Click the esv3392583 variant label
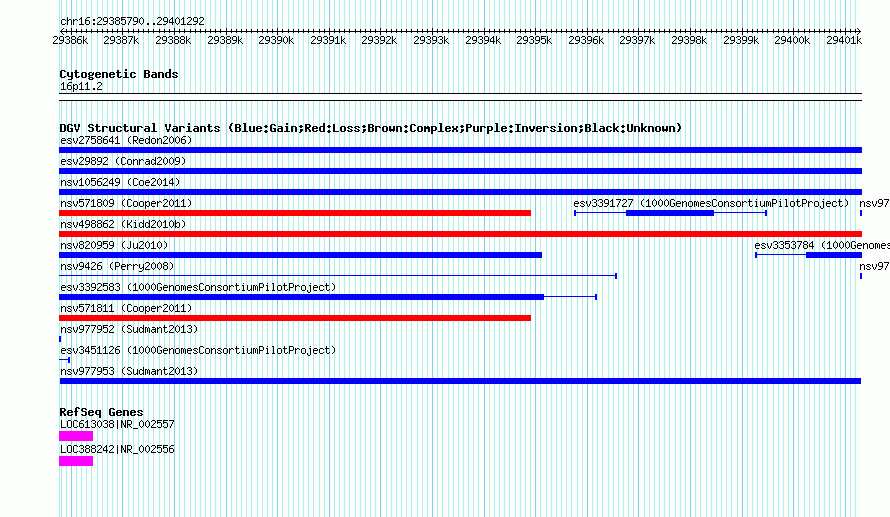 (x=198, y=287)
